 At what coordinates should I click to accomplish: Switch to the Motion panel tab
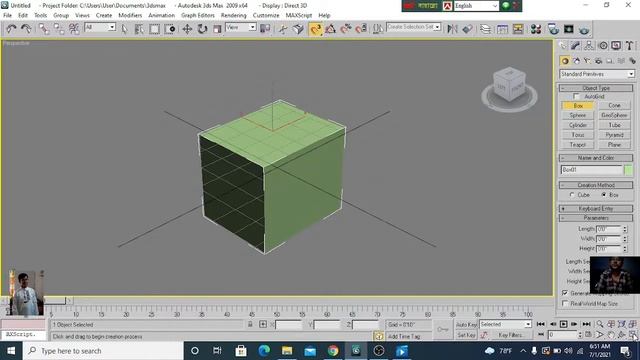coord(603,46)
